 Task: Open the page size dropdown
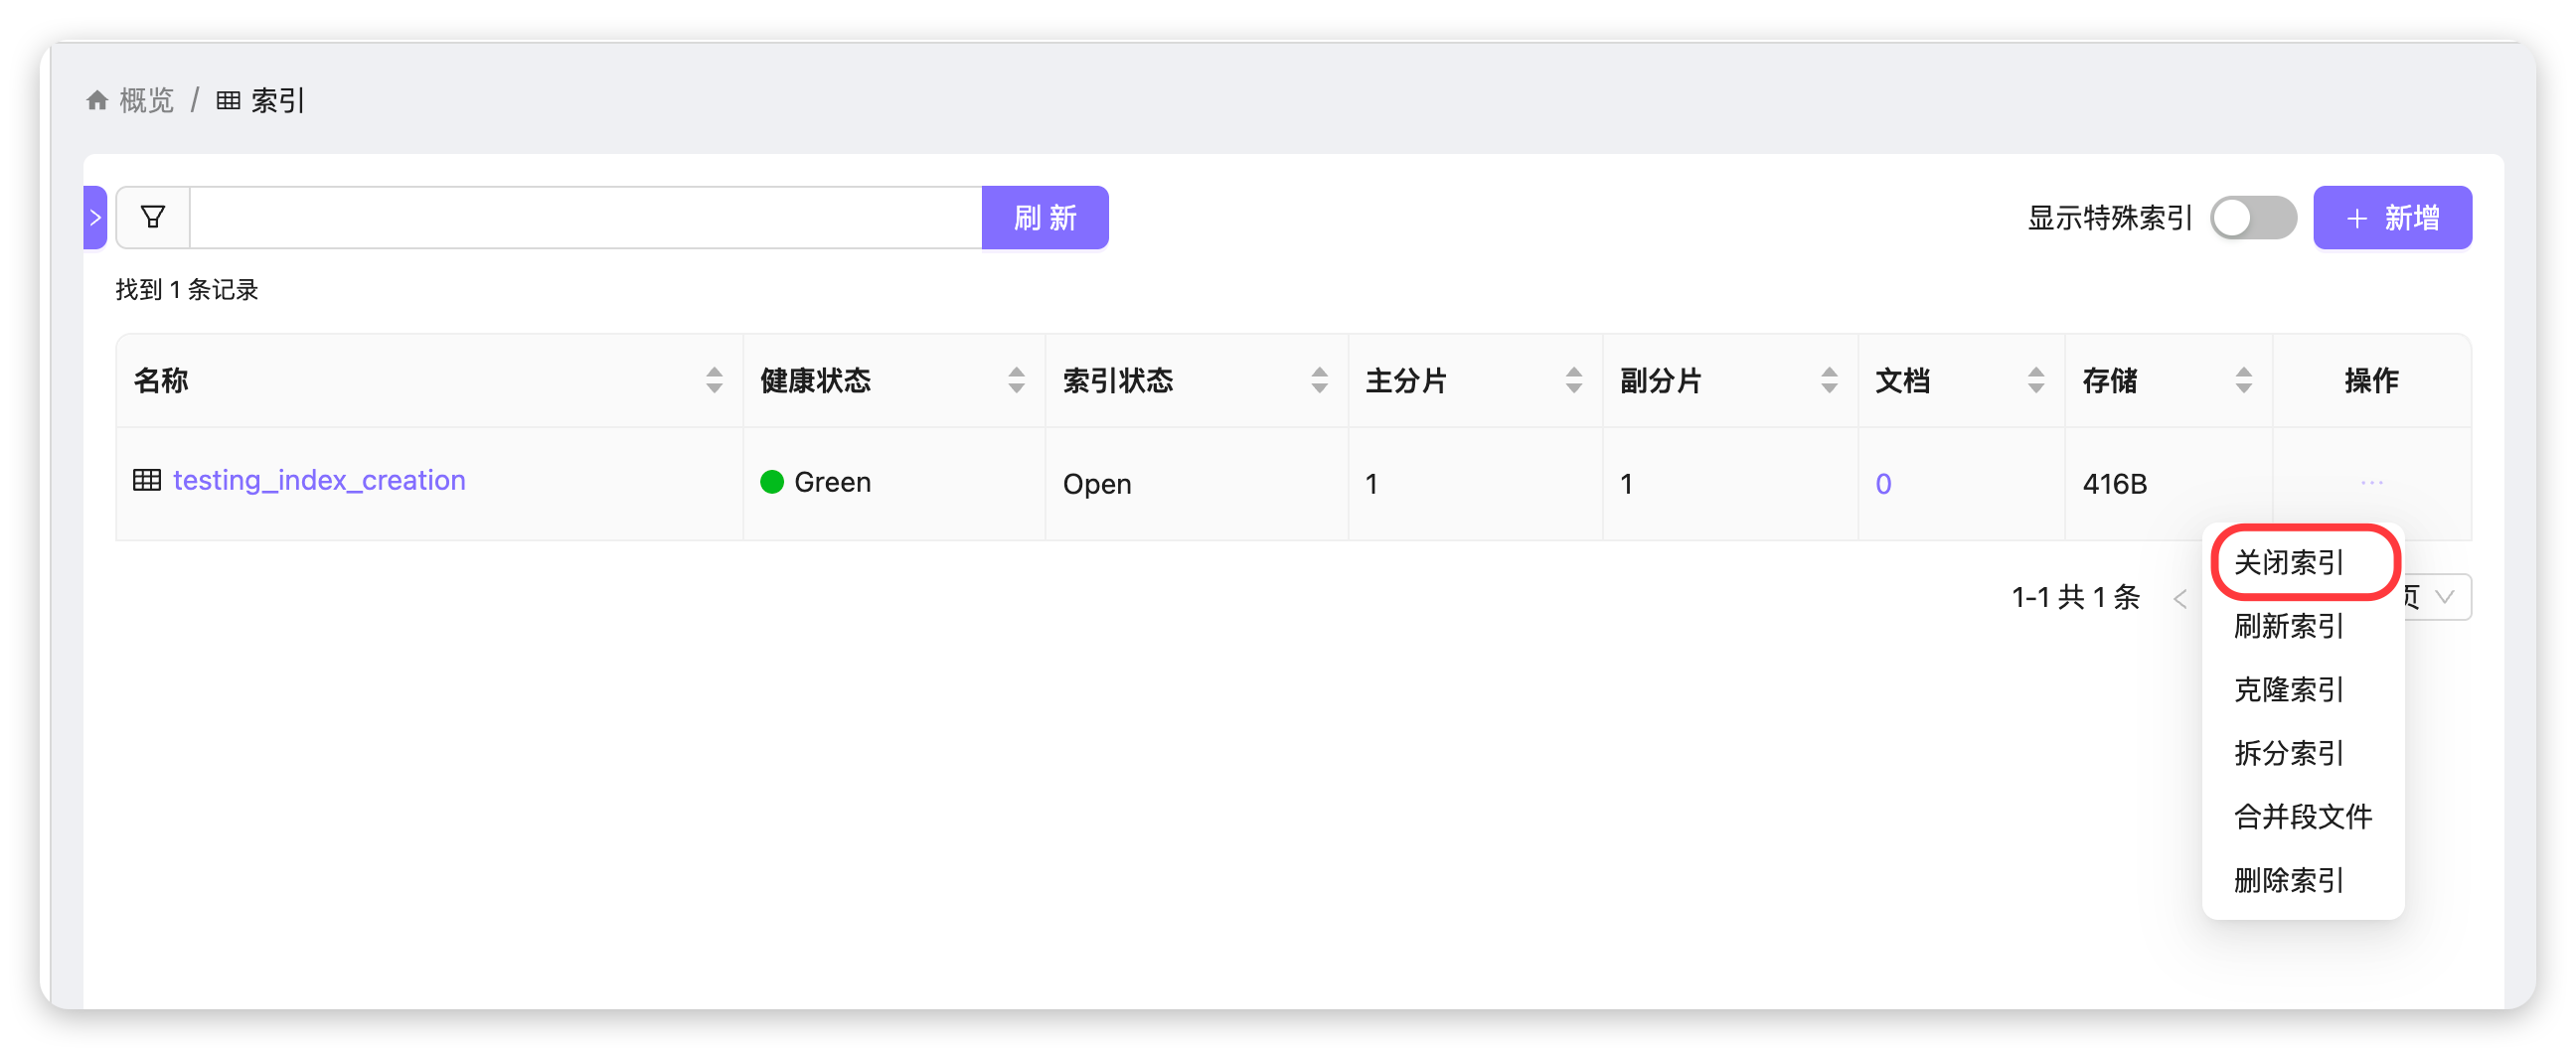(2440, 597)
